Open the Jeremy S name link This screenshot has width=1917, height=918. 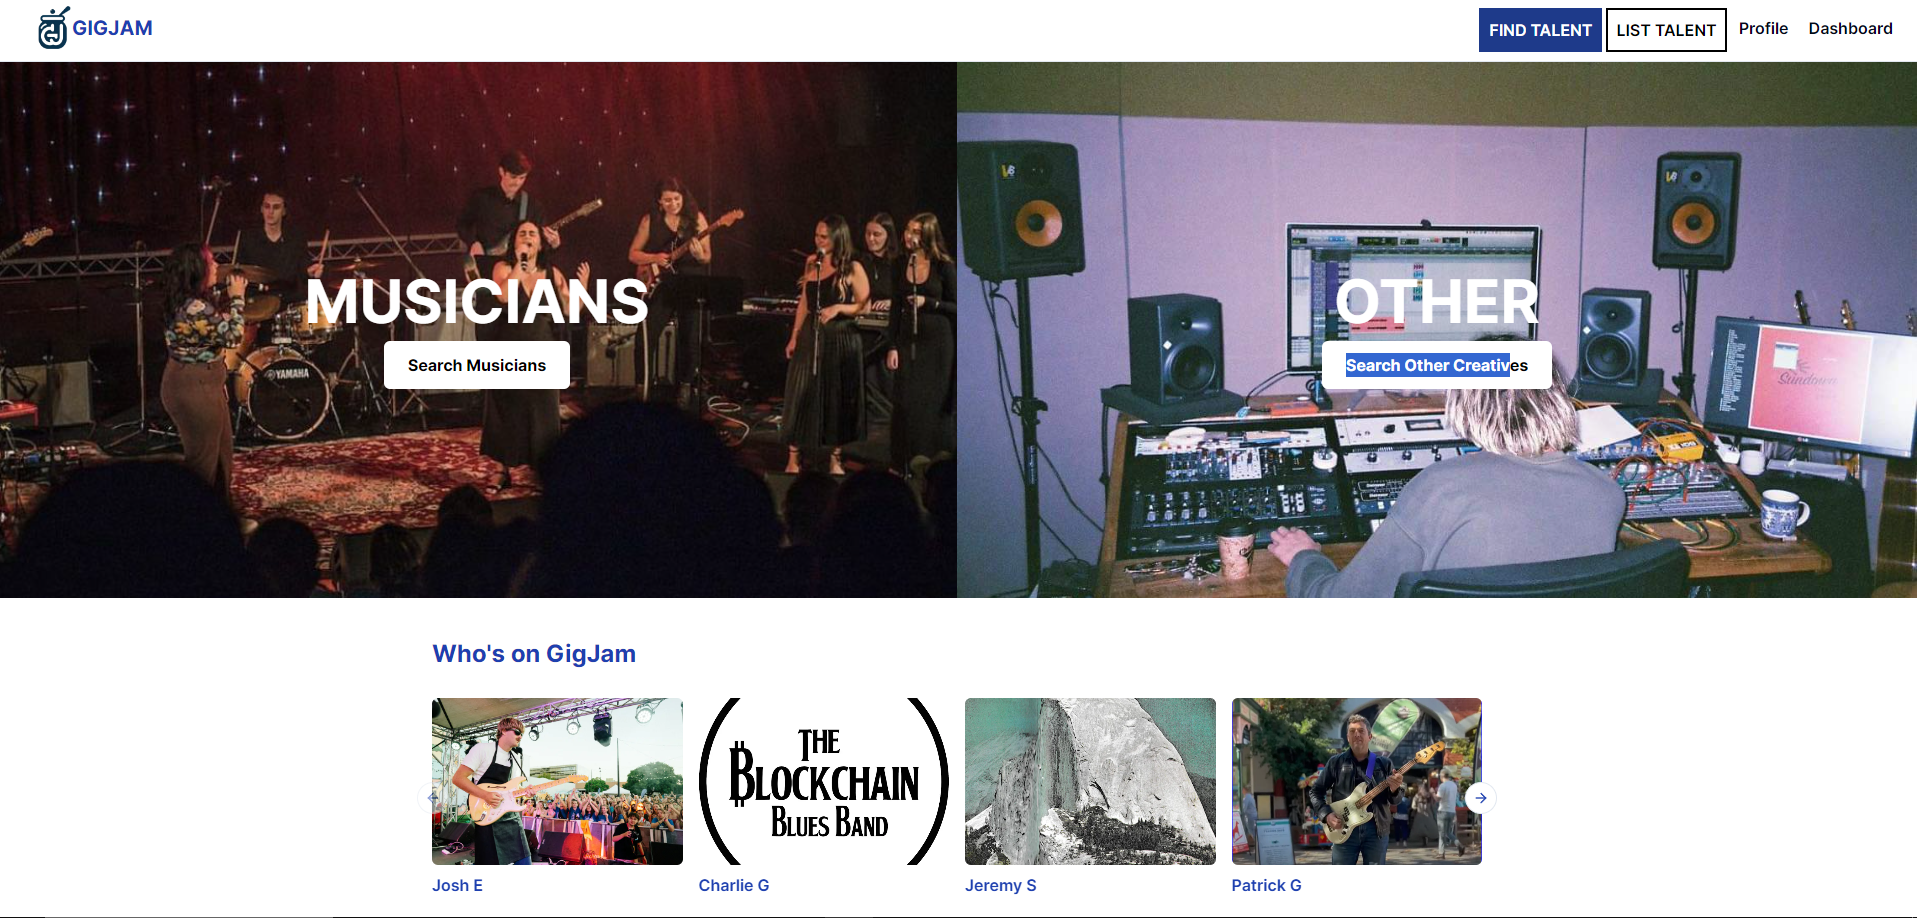click(x=1000, y=885)
